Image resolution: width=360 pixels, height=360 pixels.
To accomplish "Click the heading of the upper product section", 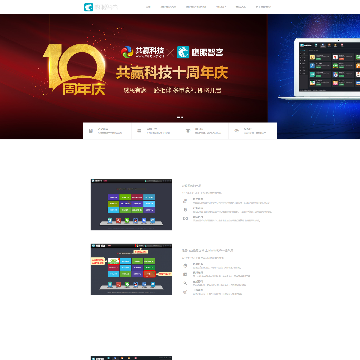I will tap(191, 185).
